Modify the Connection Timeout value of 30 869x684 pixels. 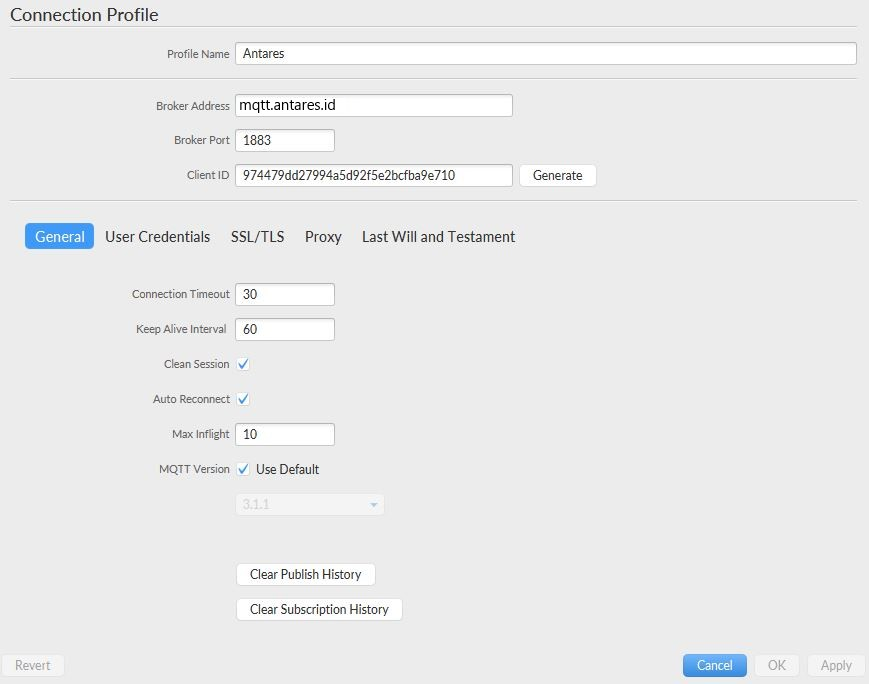(285, 294)
